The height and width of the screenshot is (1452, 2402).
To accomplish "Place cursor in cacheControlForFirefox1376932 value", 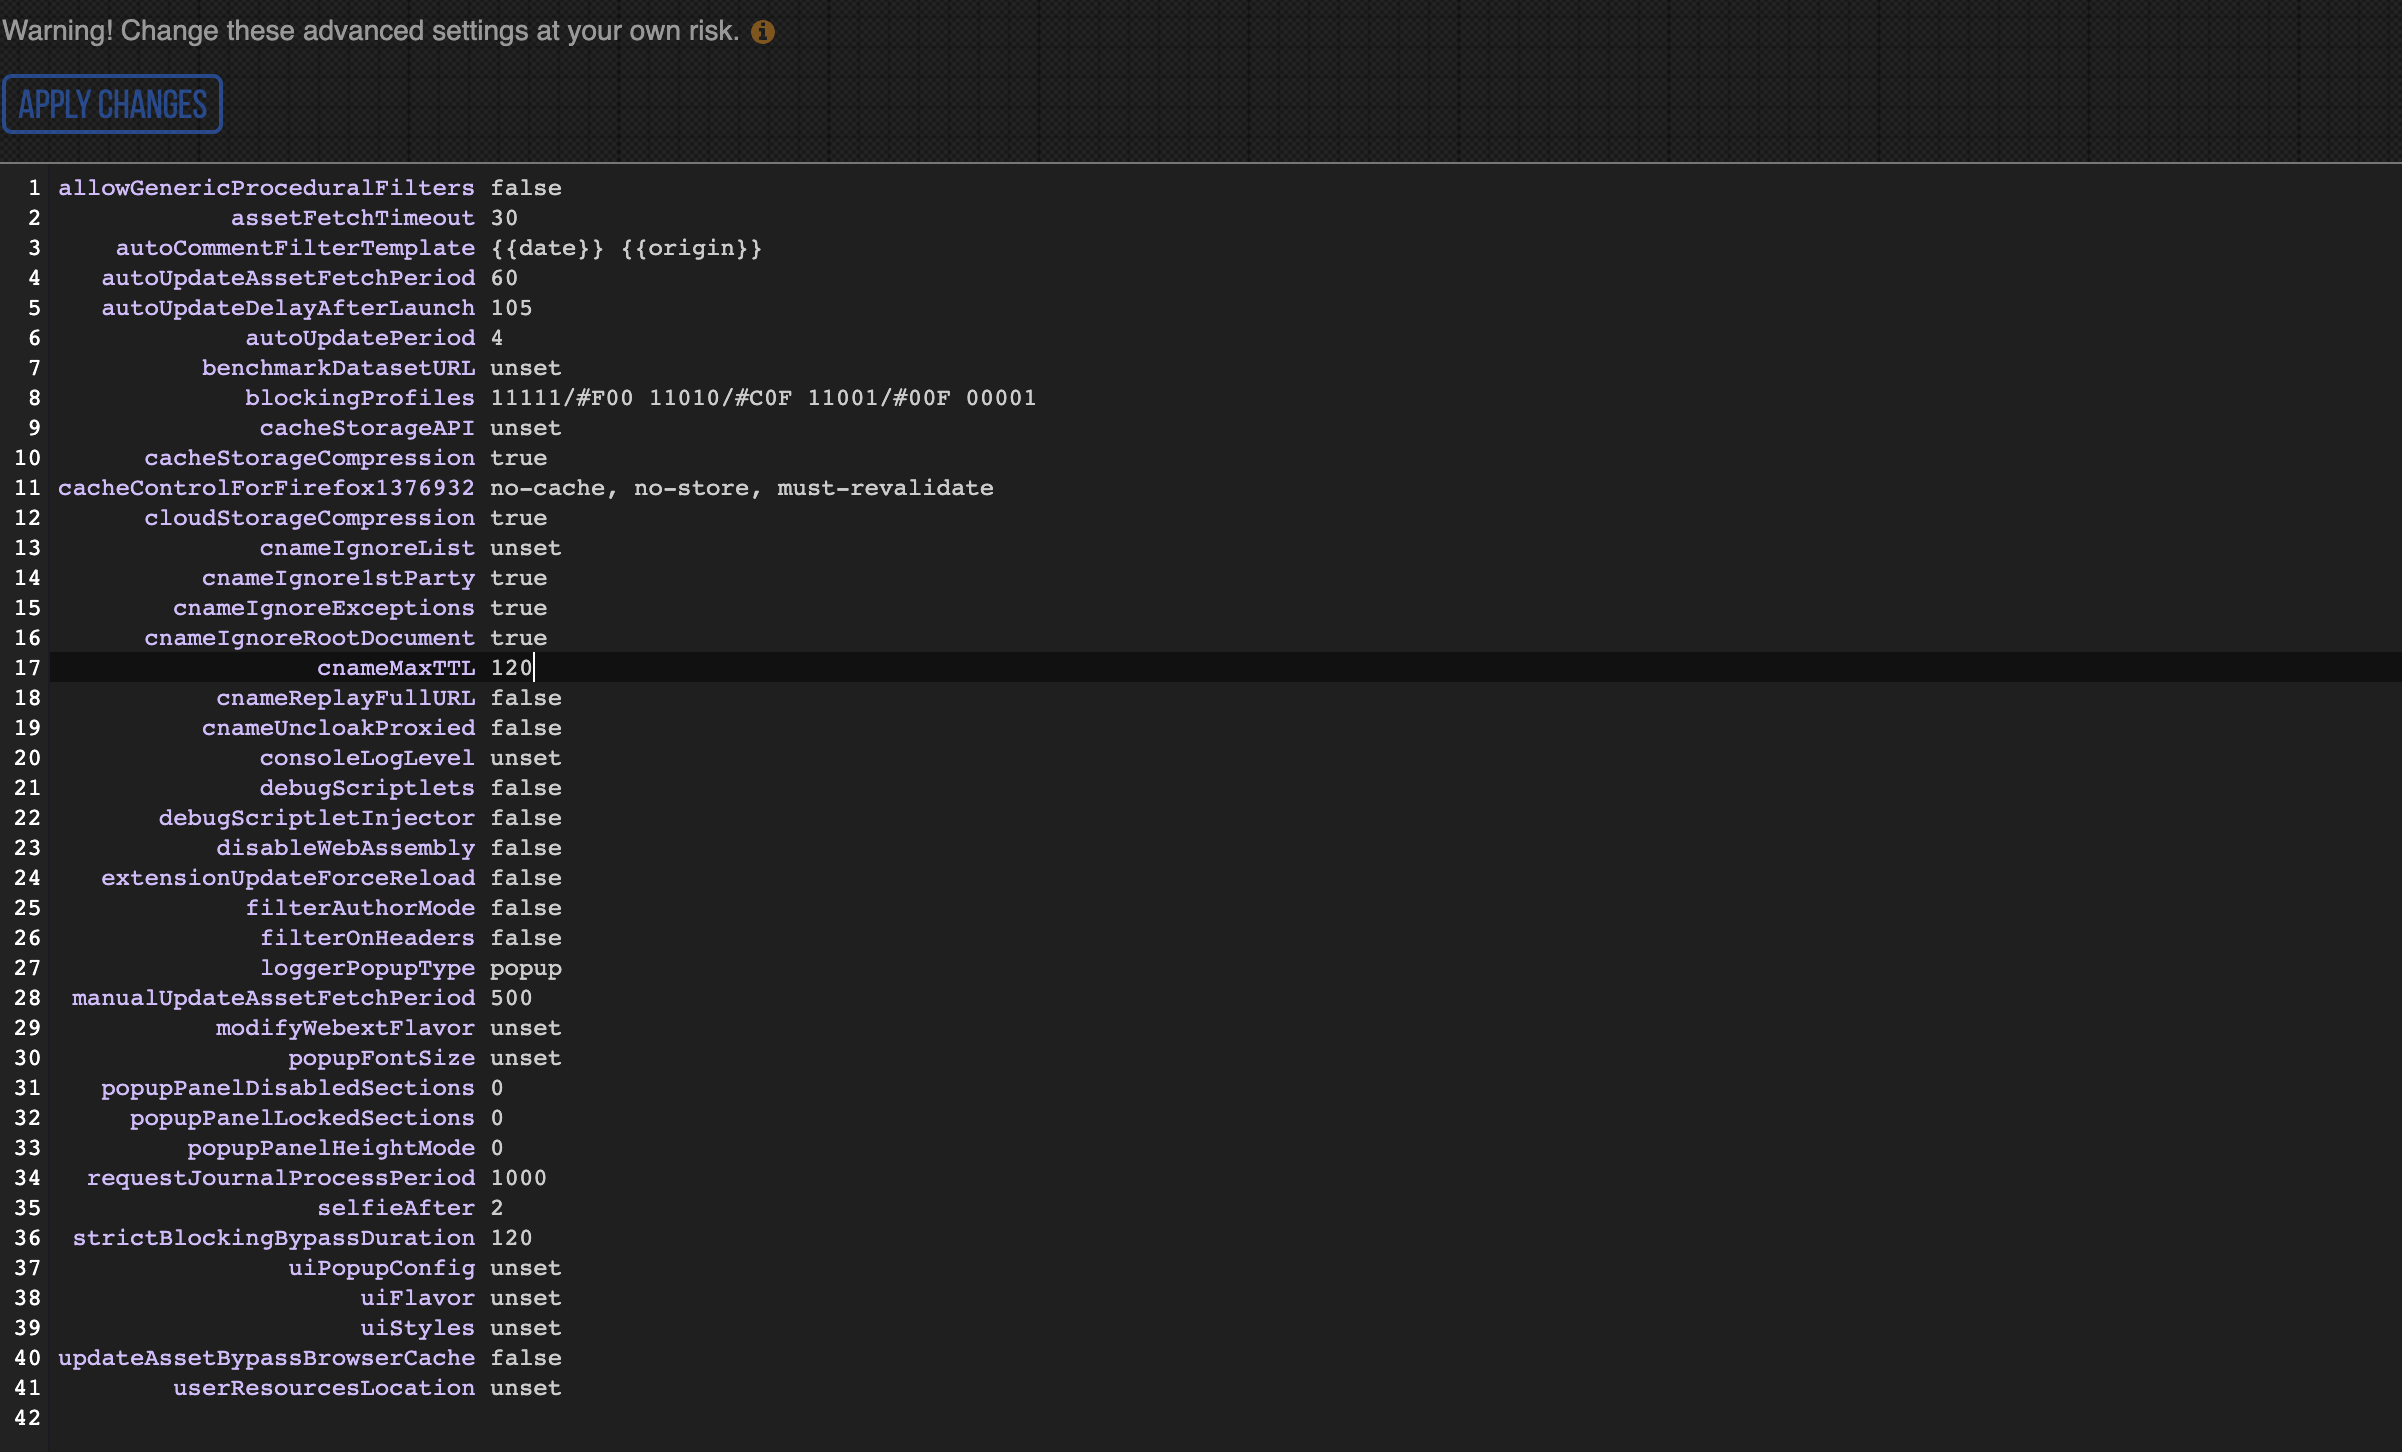I will pyautogui.click(x=740, y=488).
